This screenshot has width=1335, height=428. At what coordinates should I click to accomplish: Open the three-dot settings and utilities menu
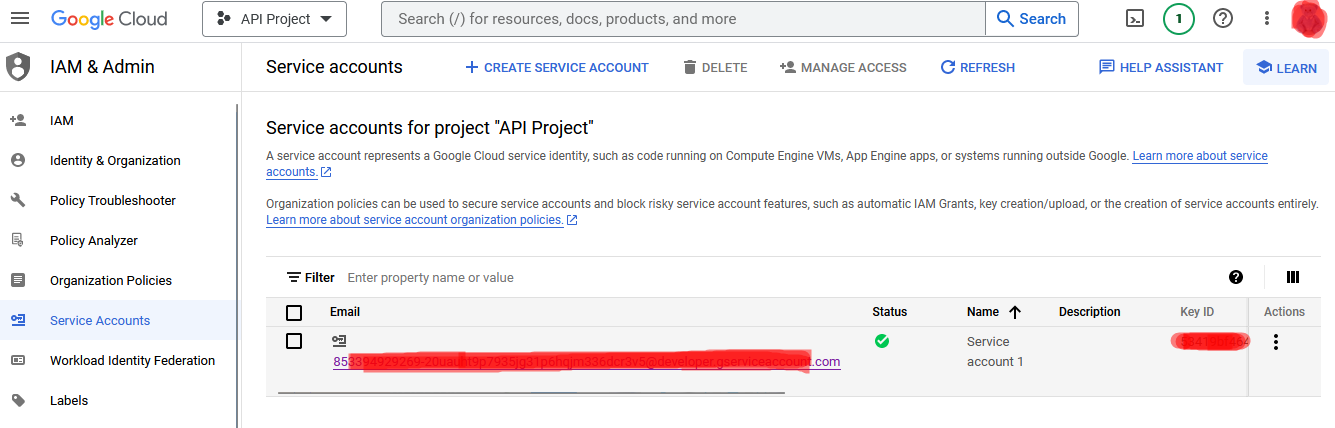pos(1266,19)
